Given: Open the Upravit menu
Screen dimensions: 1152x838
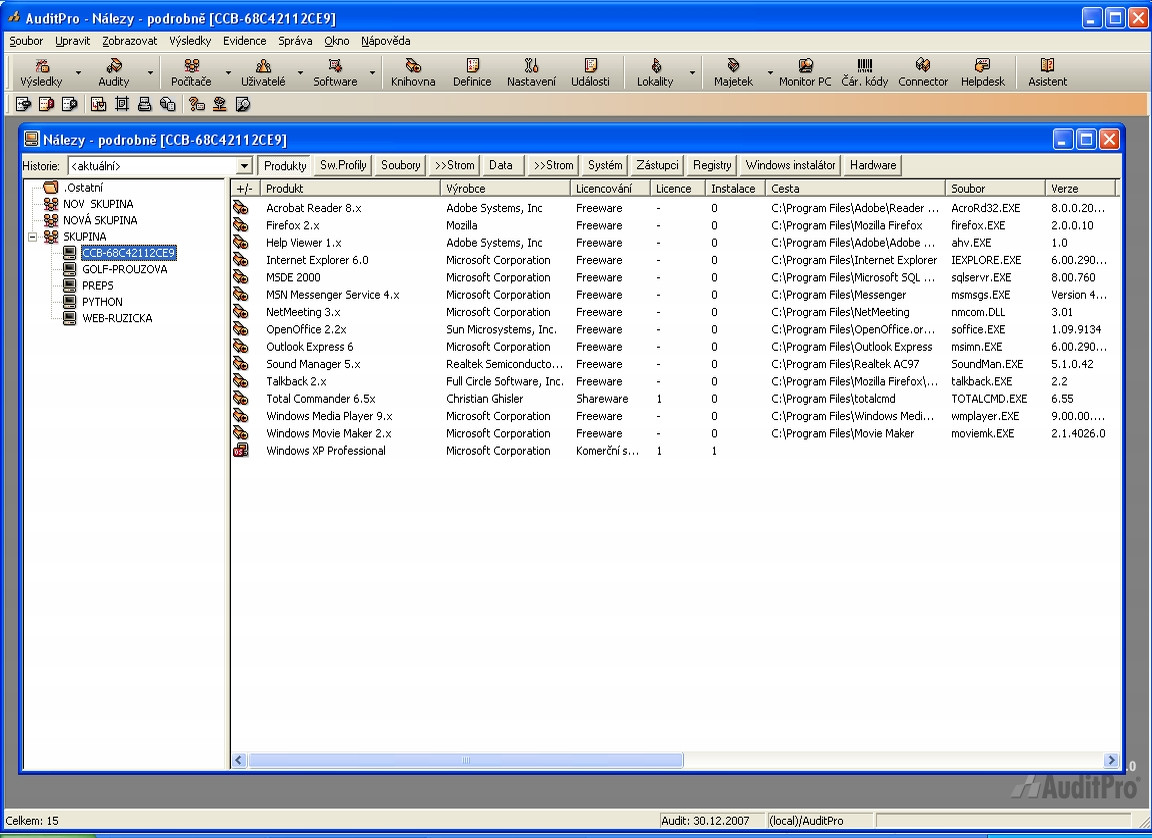Looking at the screenshot, I should coord(73,41).
